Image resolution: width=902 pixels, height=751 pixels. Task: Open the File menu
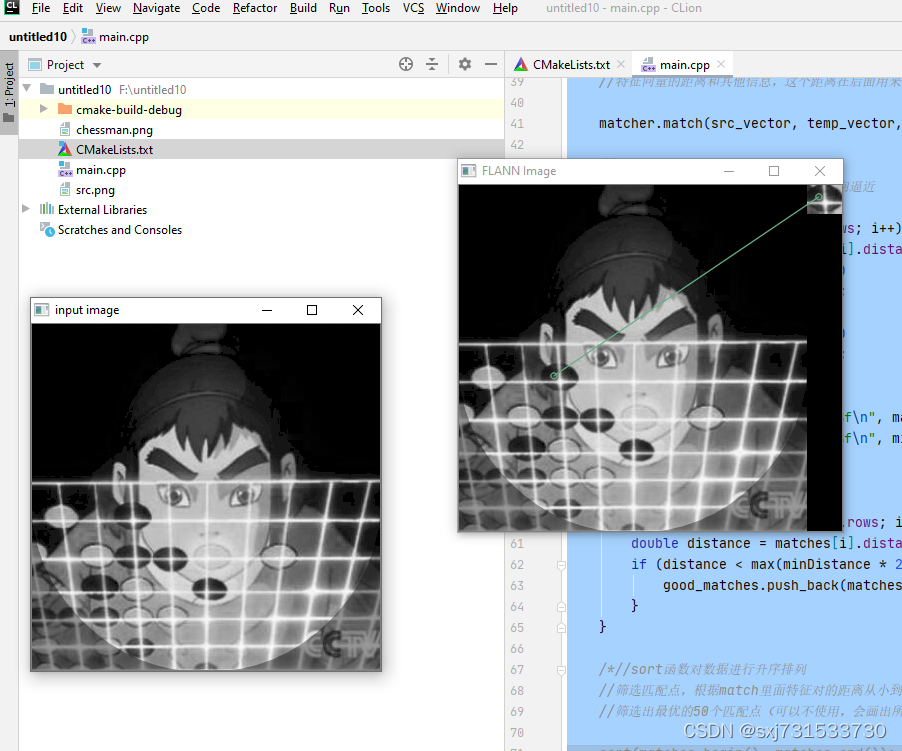[x=40, y=8]
